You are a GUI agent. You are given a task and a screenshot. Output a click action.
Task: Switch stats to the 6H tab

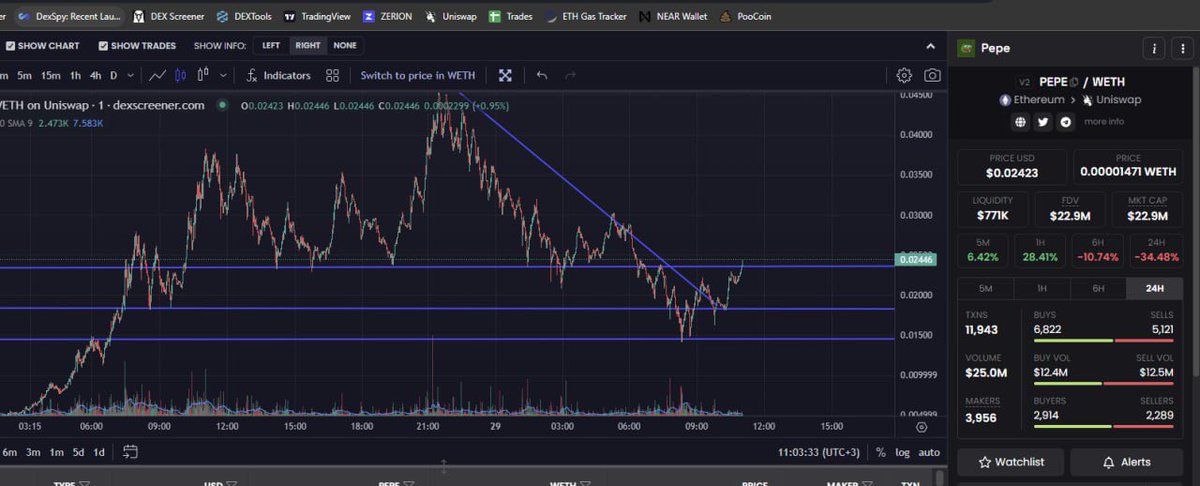pyautogui.click(x=1098, y=289)
